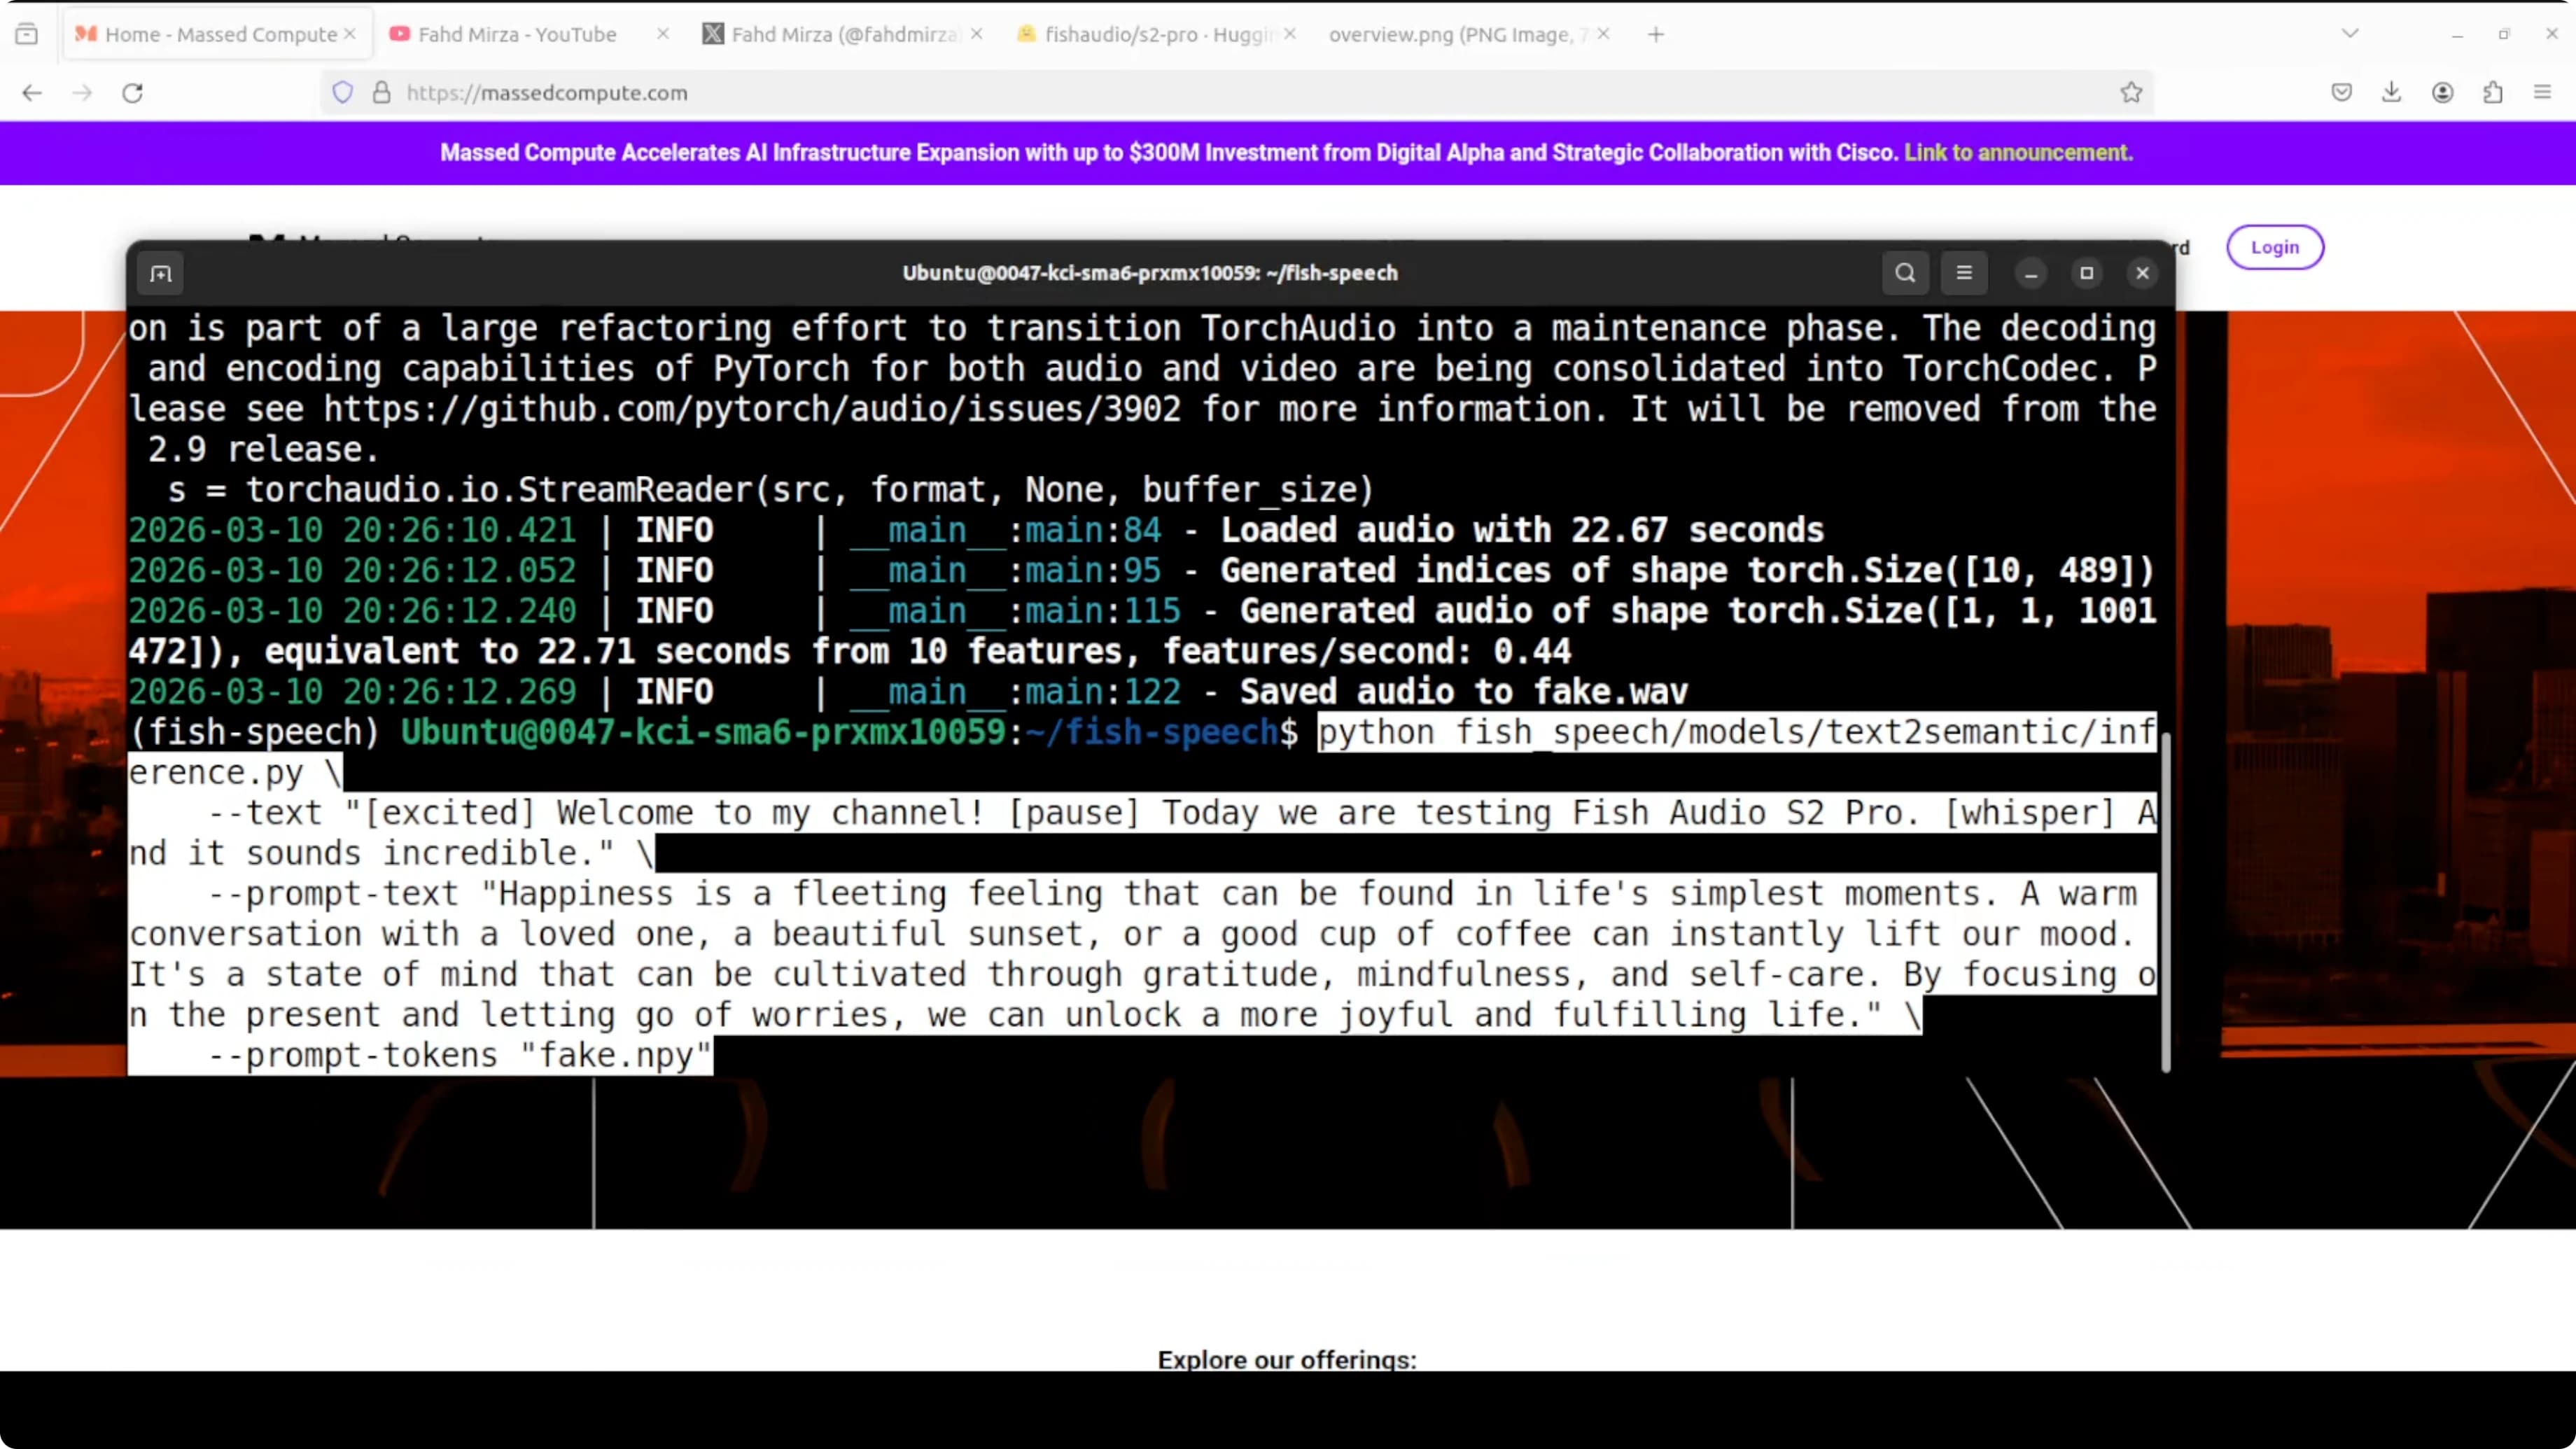Toggle the bookmark star for this page

2131,92
